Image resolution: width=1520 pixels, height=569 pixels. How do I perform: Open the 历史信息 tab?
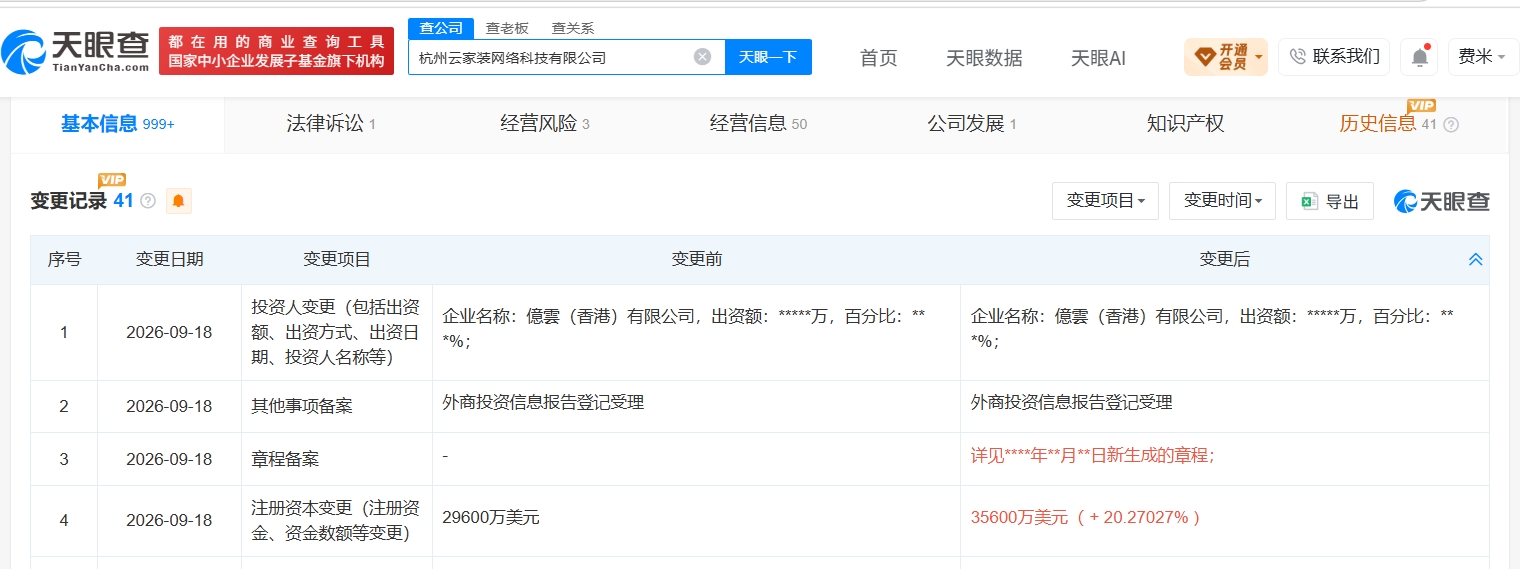click(x=1387, y=124)
